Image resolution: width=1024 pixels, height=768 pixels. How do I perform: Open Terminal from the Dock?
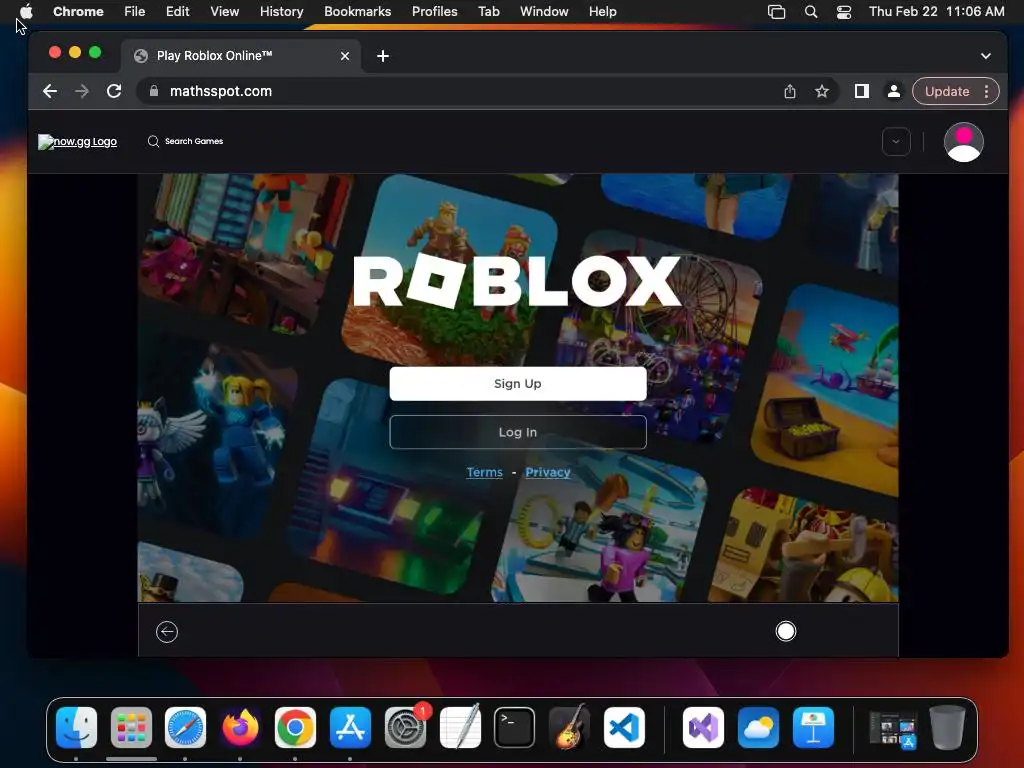(515, 728)
